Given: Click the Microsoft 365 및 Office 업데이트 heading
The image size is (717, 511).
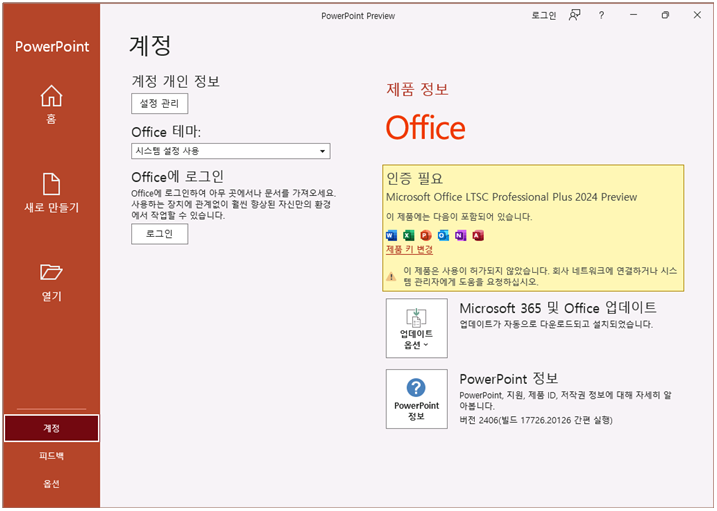Looking at the screenshot, I should point(558,308).
